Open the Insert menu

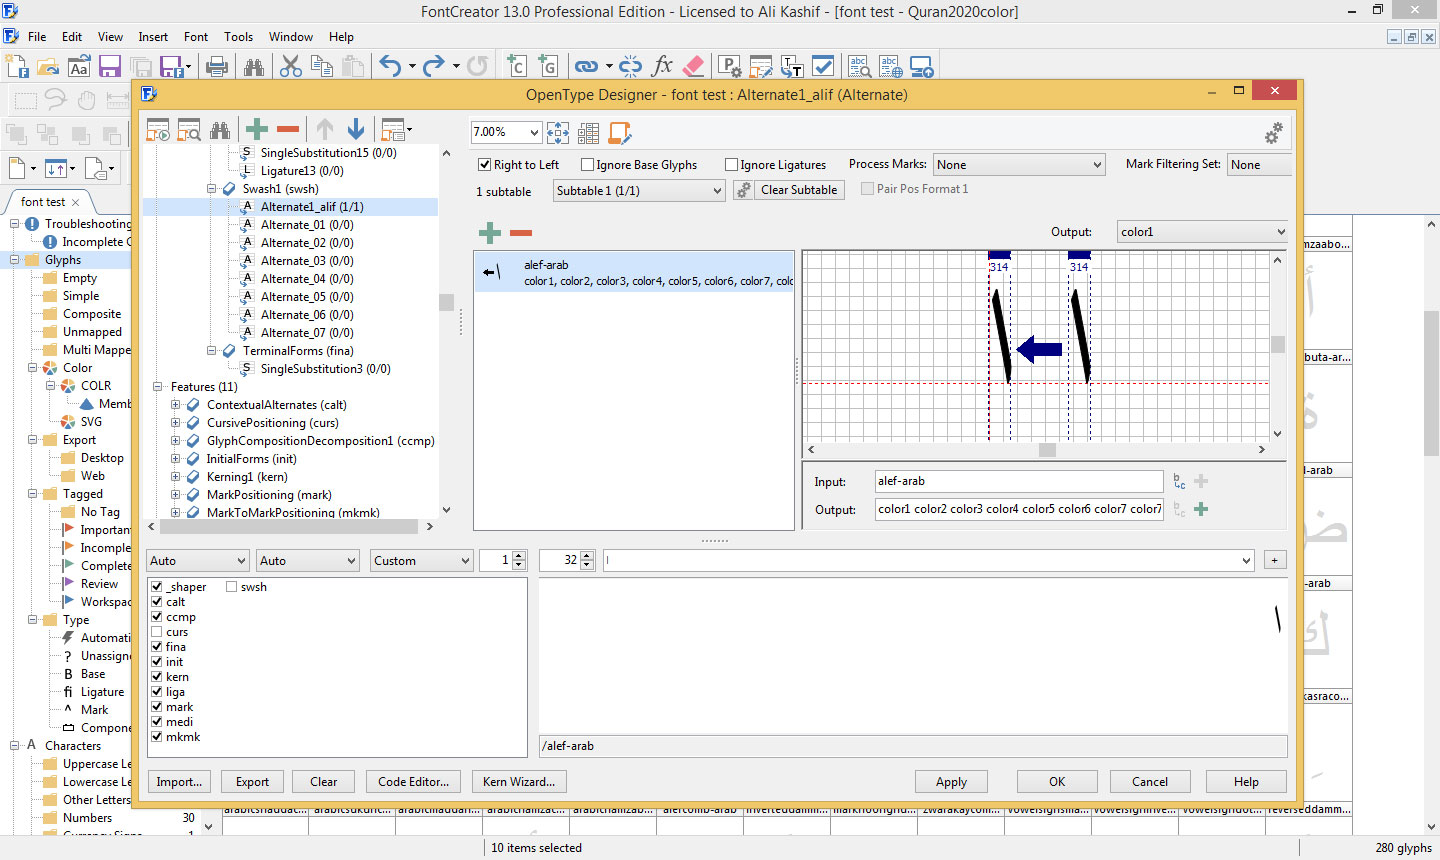[153, 37]
